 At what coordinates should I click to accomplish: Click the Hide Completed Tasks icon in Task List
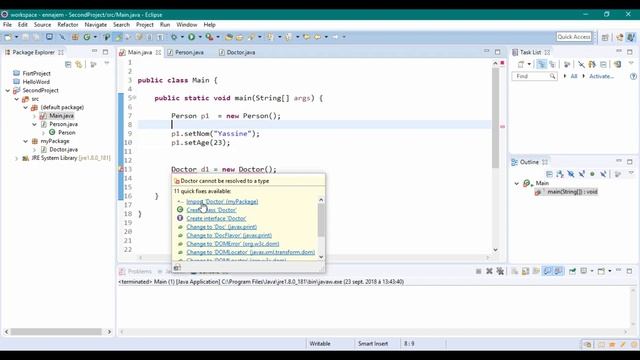(x=581, y=64)
